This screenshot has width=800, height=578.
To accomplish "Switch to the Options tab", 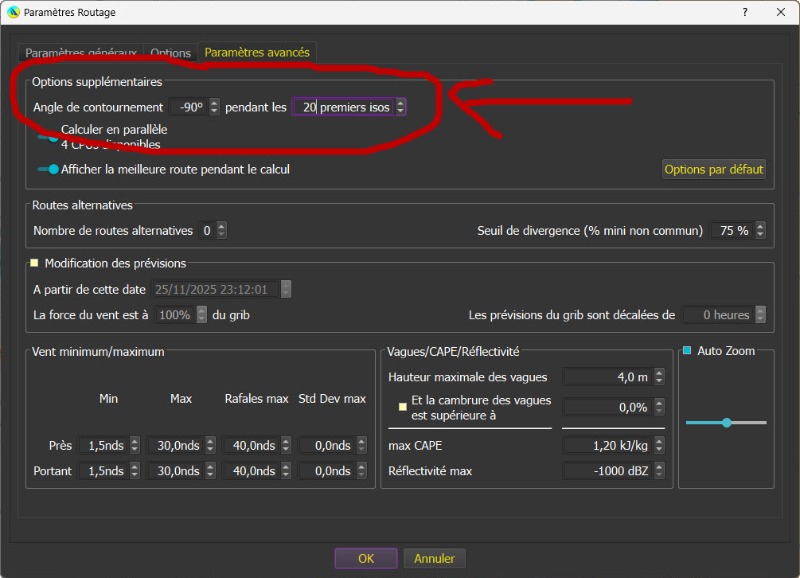I will (171, 53).
